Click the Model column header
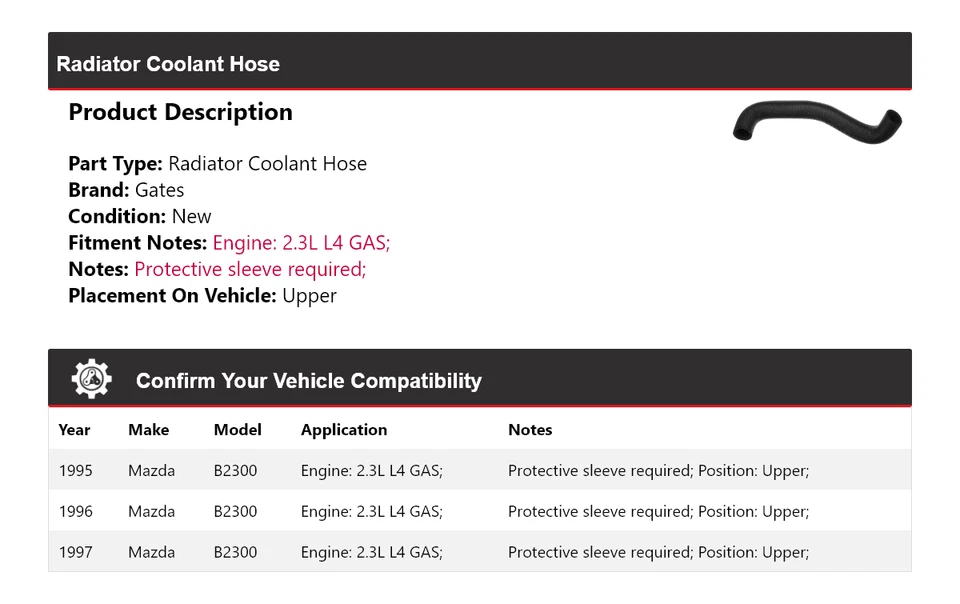The height and width of the screenshot is (604, 960). tap(237, 430)
